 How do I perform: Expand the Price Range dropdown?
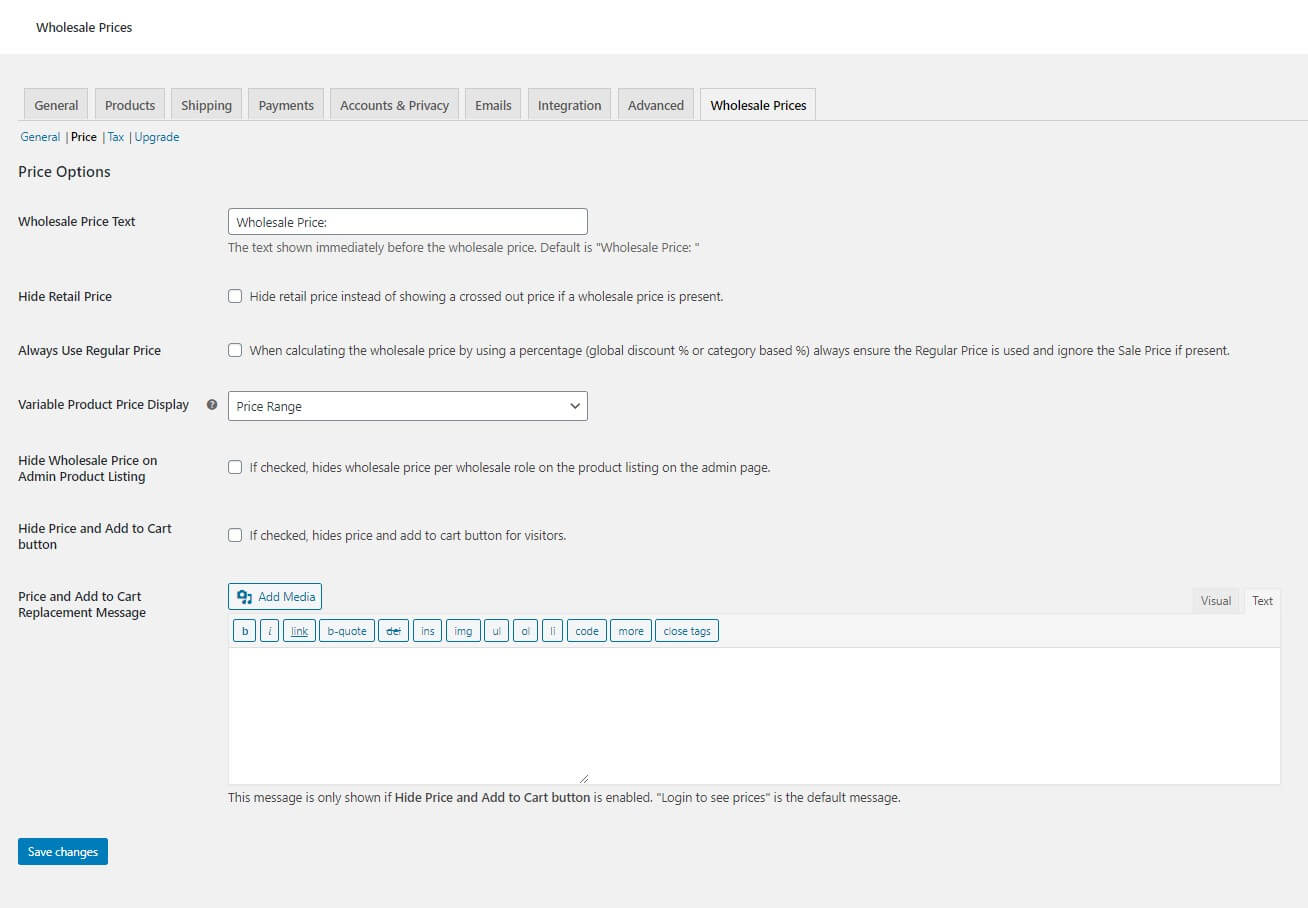coord(407,406)
